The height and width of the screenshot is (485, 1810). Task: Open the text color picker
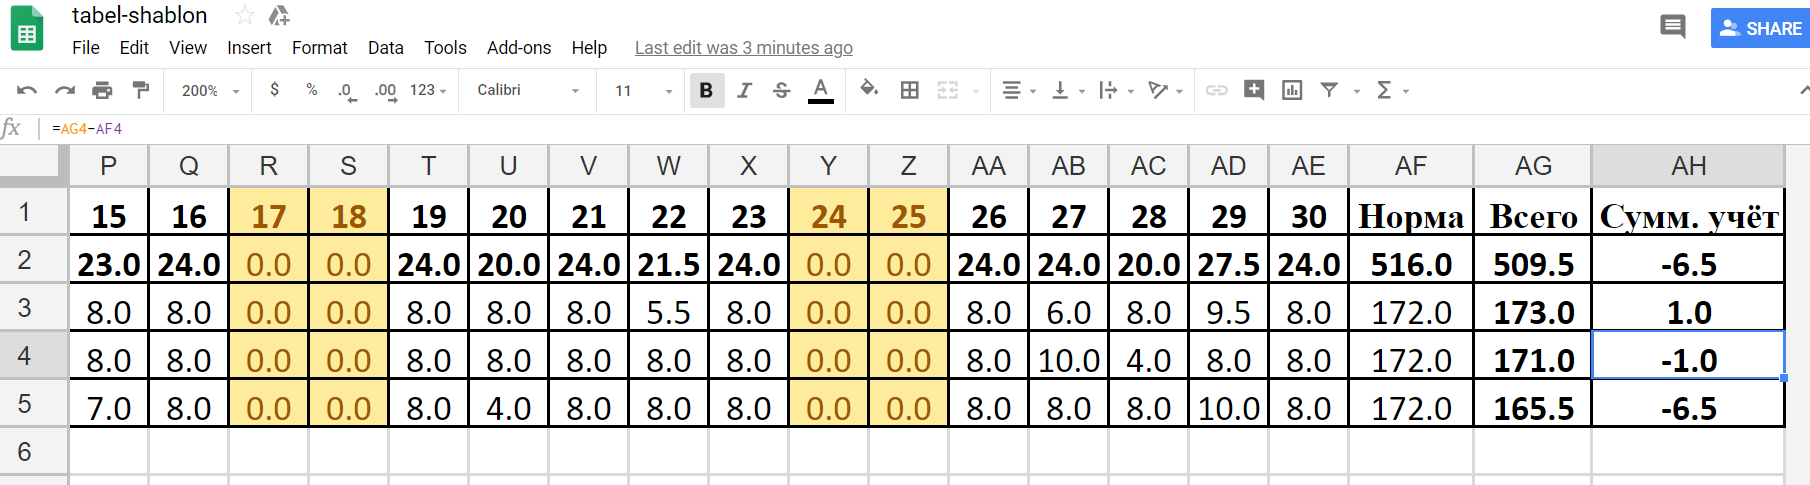pos(821,91)
